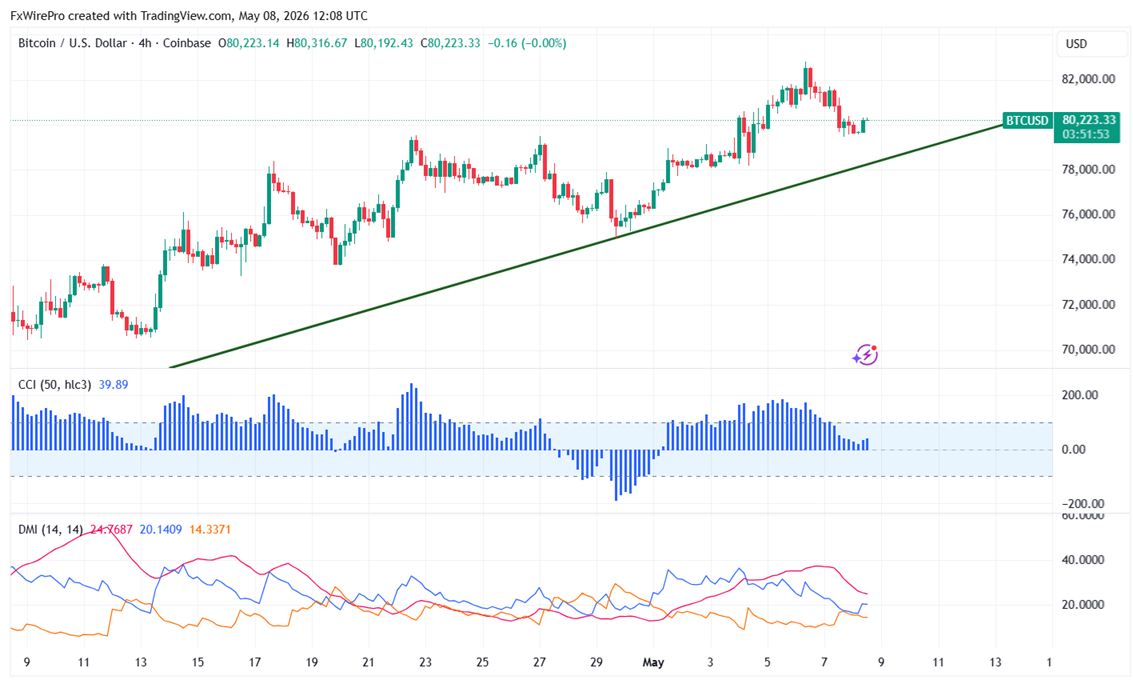Click the orange DMI value 14.3371
Viewport: 1133px width, 680px height.
pos(210,529)
